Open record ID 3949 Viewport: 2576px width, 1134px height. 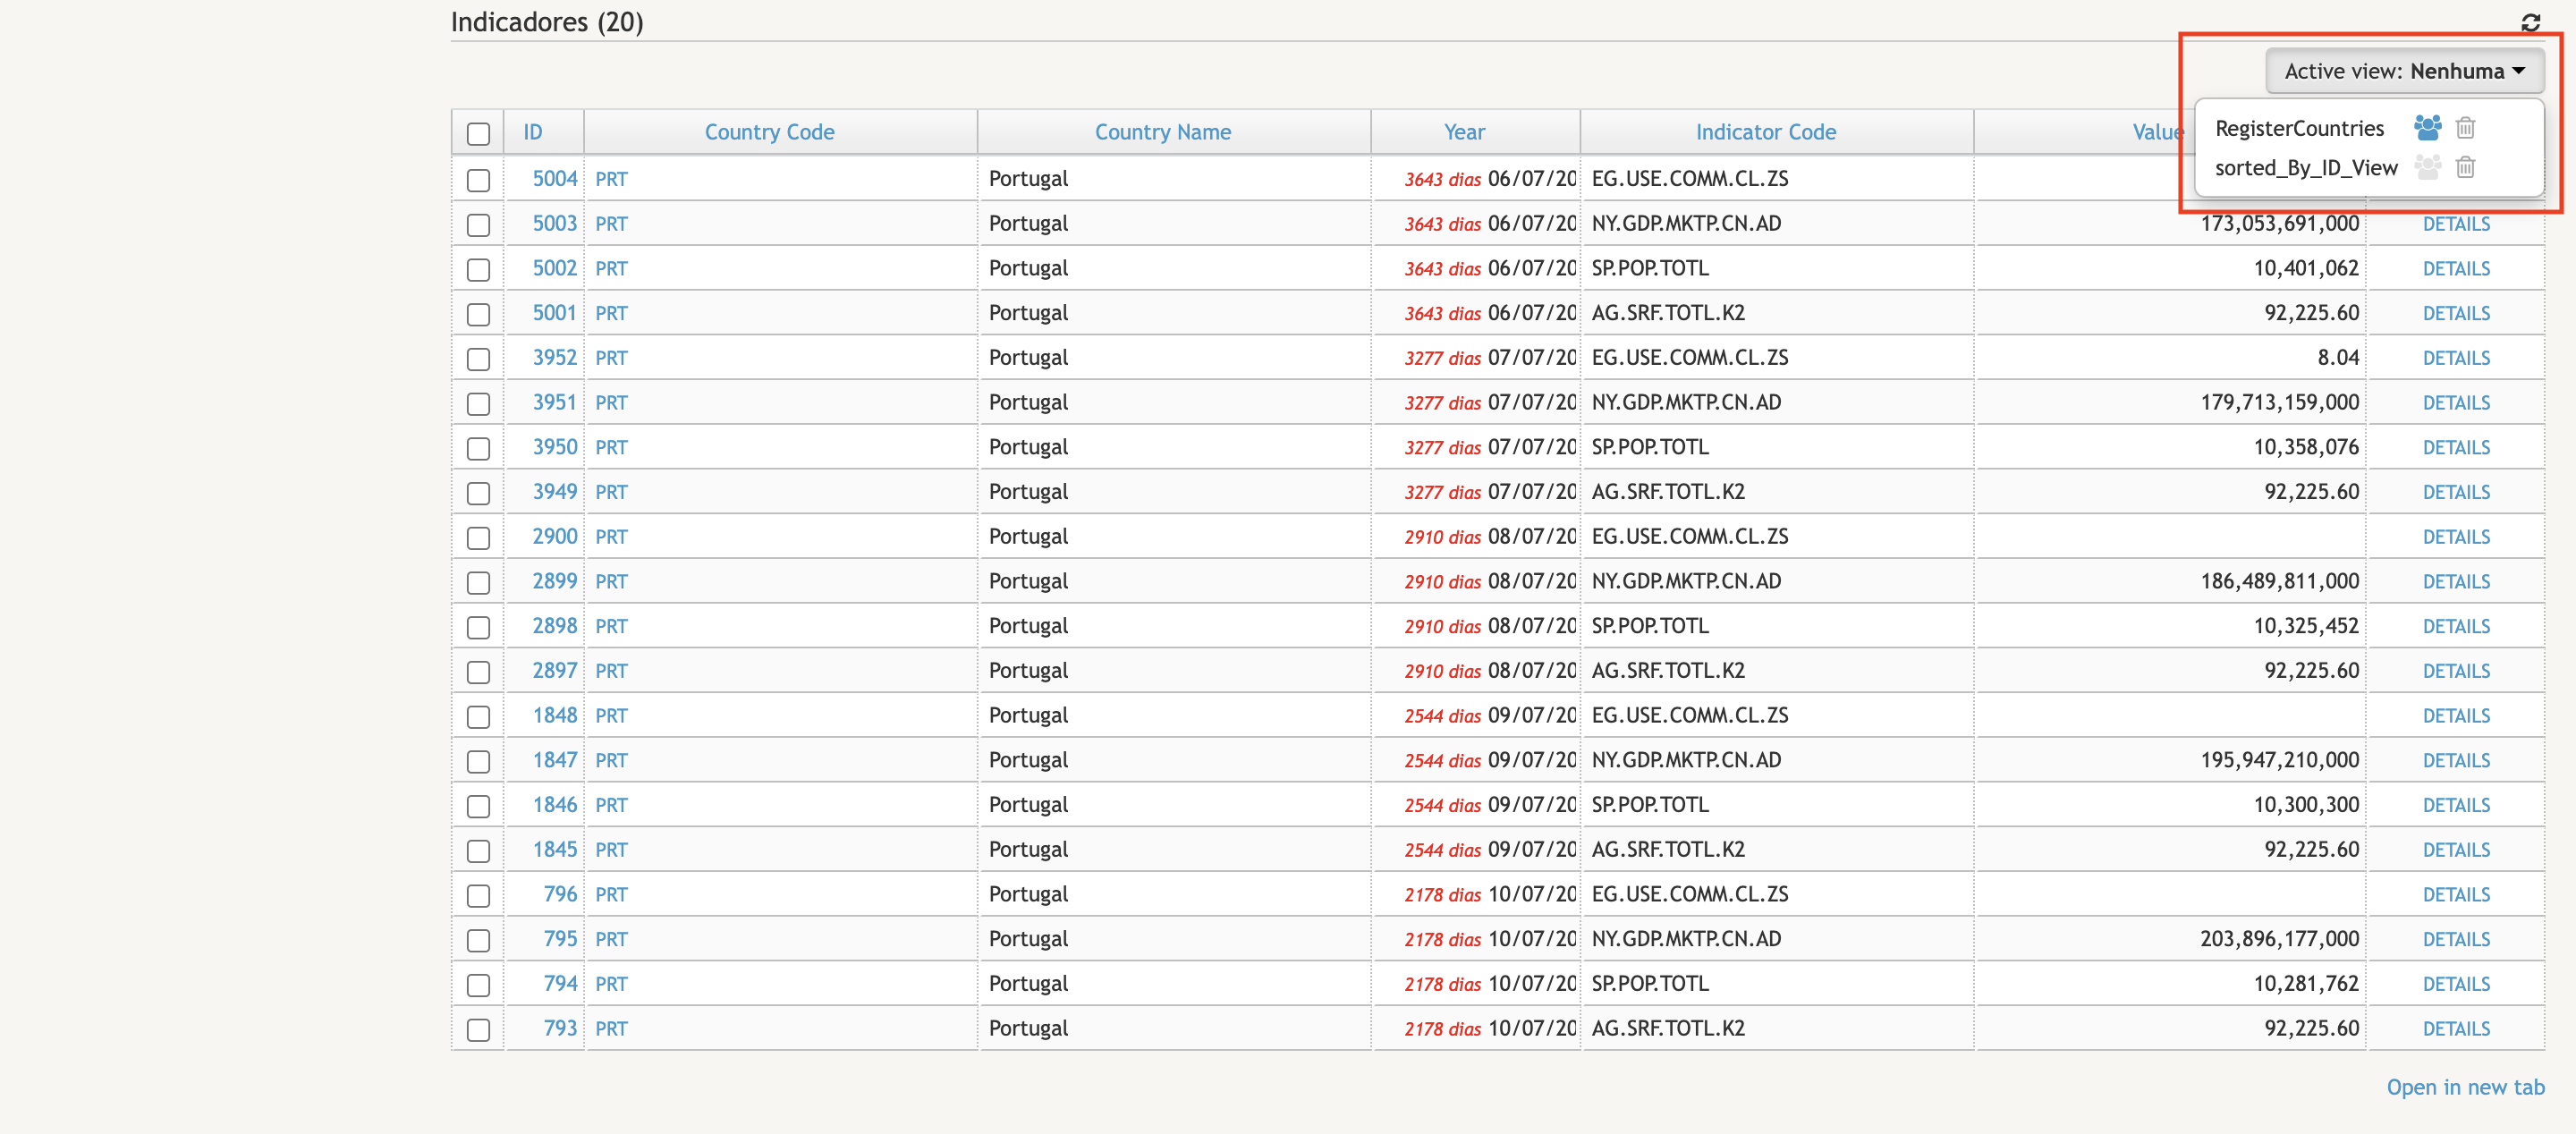point(554,491)
